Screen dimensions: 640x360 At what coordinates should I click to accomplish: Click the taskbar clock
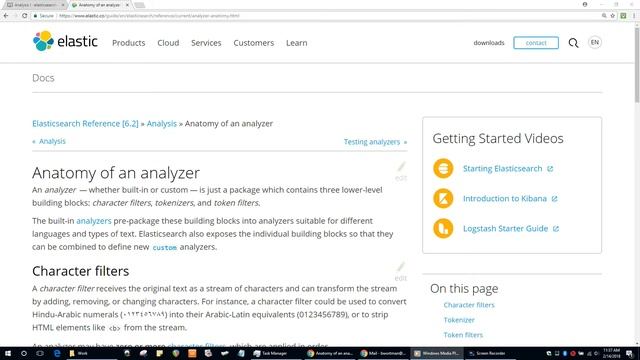tap(611, 353)
